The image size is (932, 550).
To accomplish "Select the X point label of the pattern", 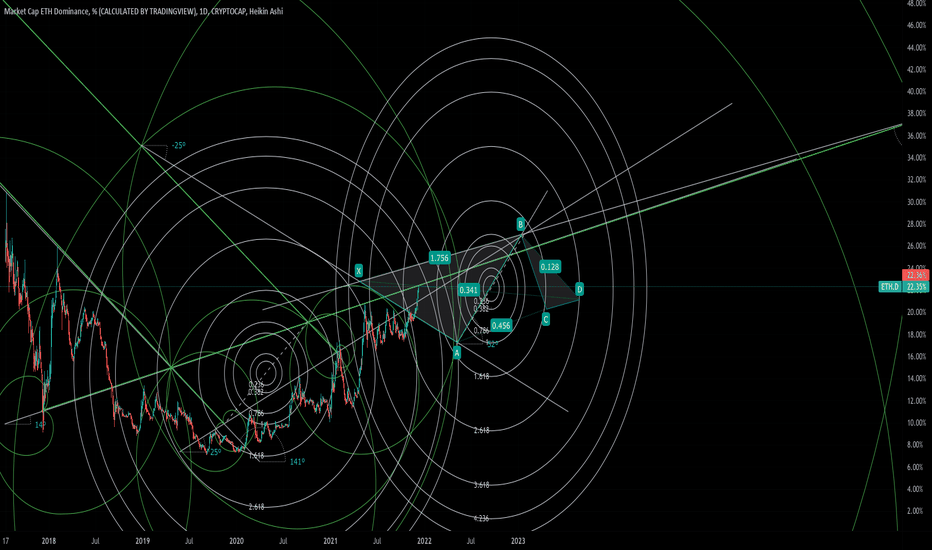I will (358, 271).
